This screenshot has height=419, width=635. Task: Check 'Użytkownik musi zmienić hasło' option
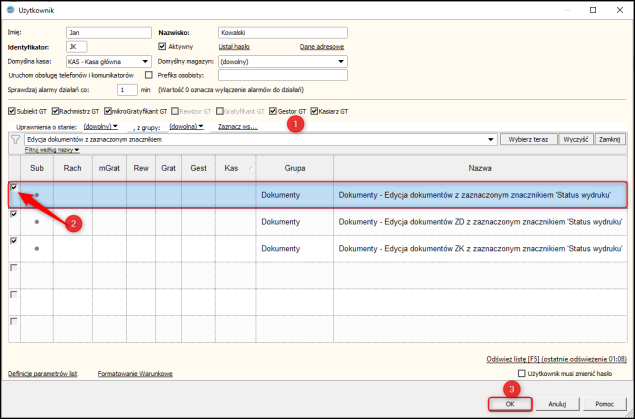[521, 373]
